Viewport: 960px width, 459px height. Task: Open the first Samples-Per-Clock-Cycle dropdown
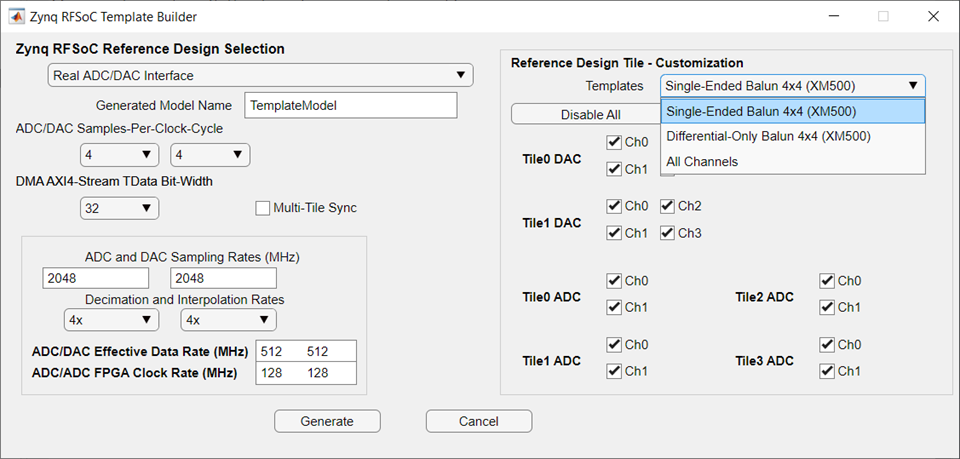pyautogui.click(x=119, y=154)
